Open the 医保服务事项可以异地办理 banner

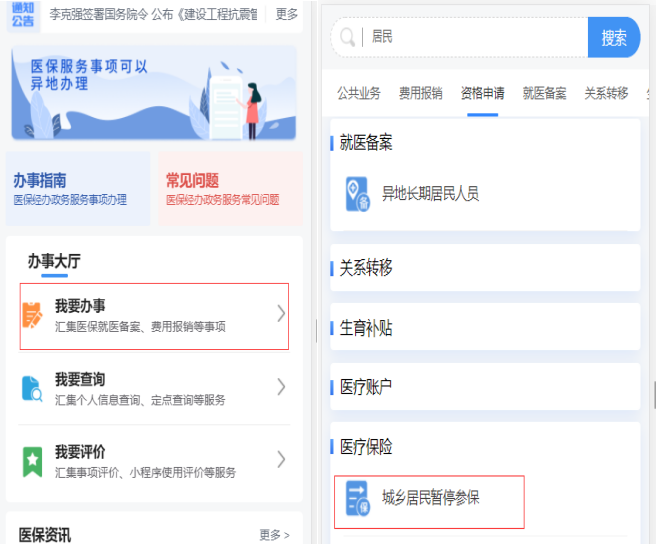154,92
